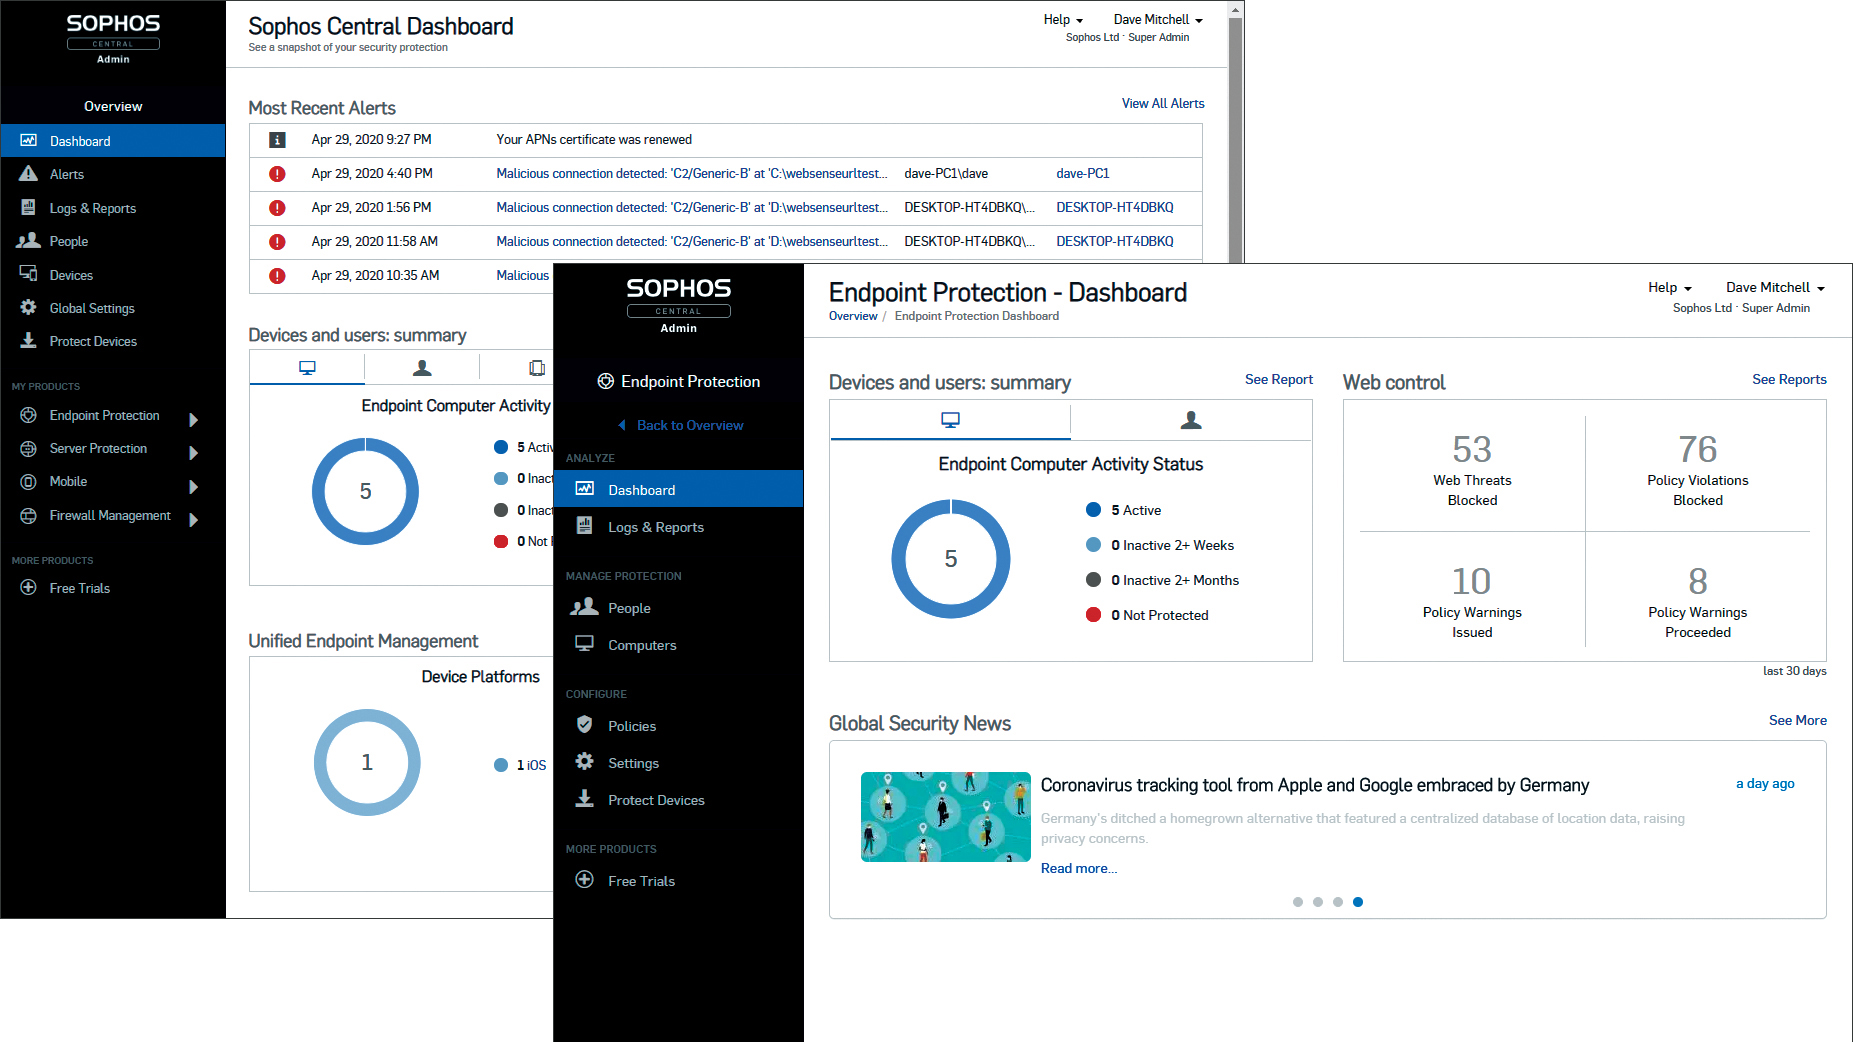Select computer tab in Overview devices summary
This screenshot has height=1042, width=1853.
(x=307, y=368)
